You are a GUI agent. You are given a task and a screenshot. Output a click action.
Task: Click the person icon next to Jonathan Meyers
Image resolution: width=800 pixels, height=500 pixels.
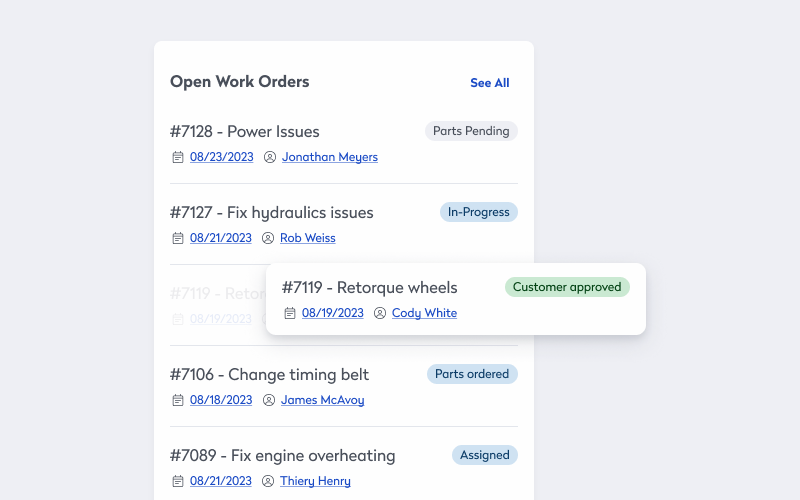pyautogui.click(x=270, y=157)
